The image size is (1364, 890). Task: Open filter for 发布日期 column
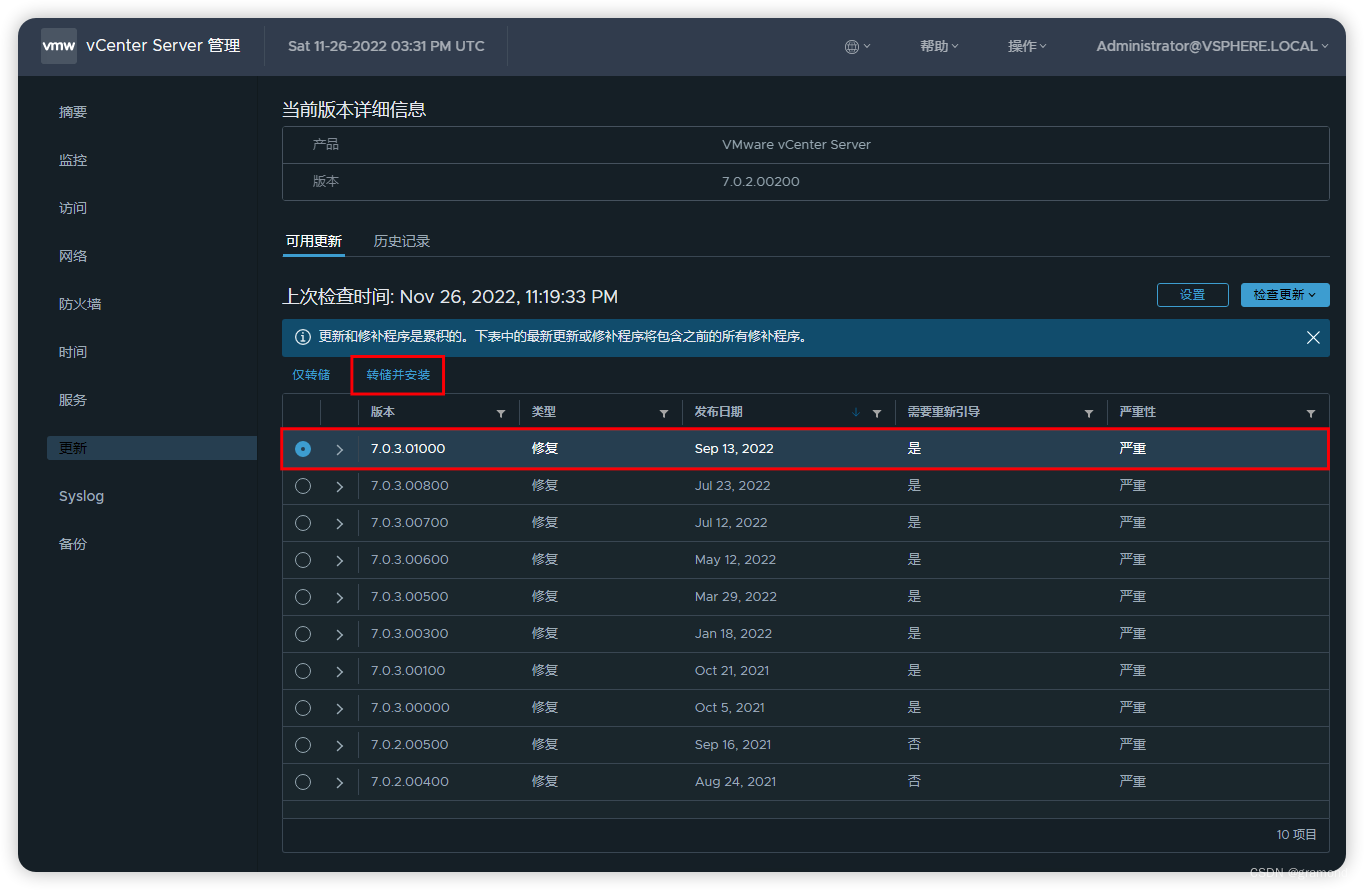point(877,413)
